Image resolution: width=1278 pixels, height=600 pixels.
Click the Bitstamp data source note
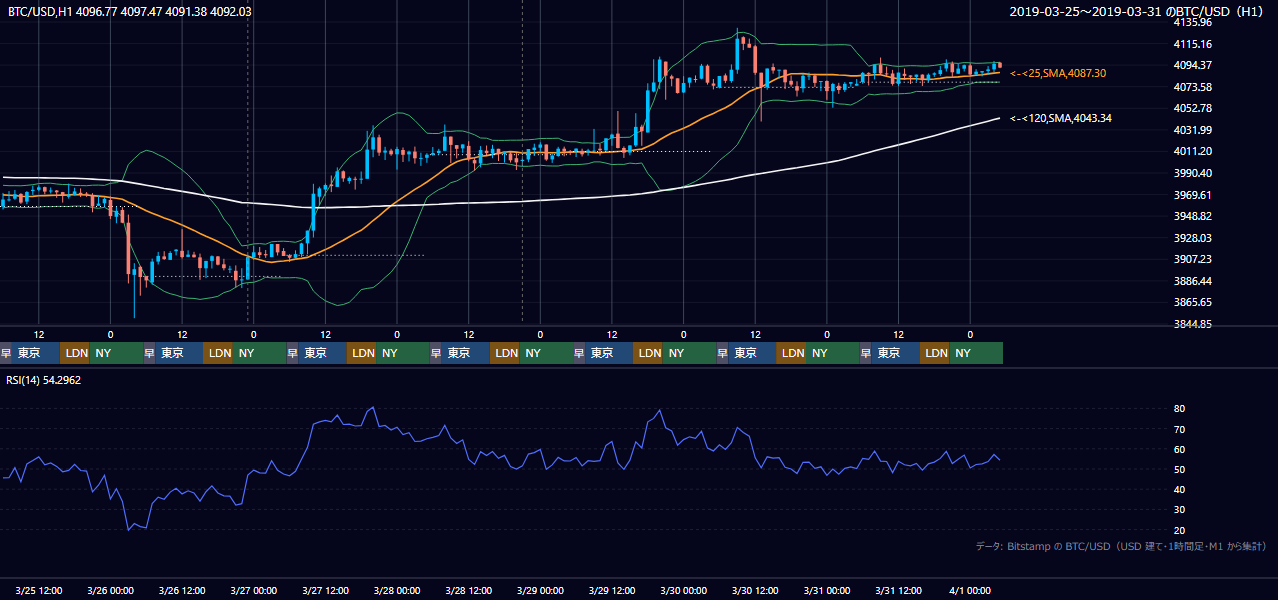(x=1121, y=546)
